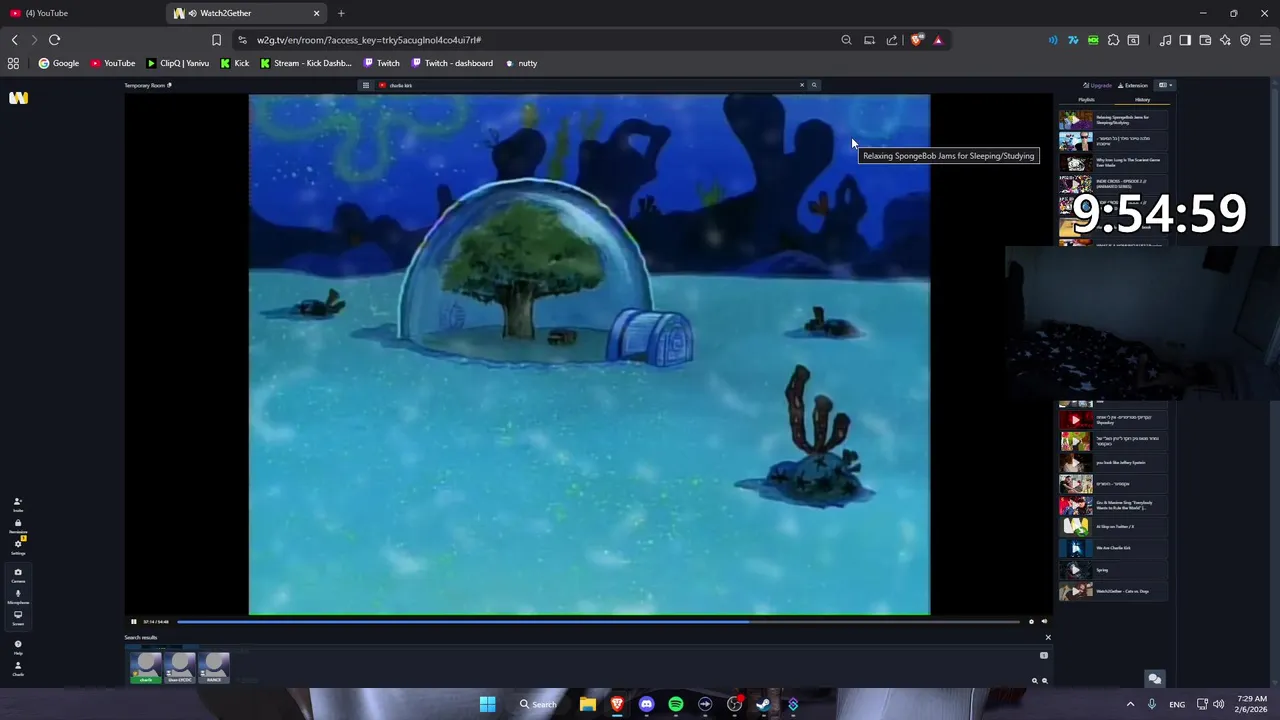The image size is (1280, 720).
Task: Click the Extension link
Action: coord(1133,85)
